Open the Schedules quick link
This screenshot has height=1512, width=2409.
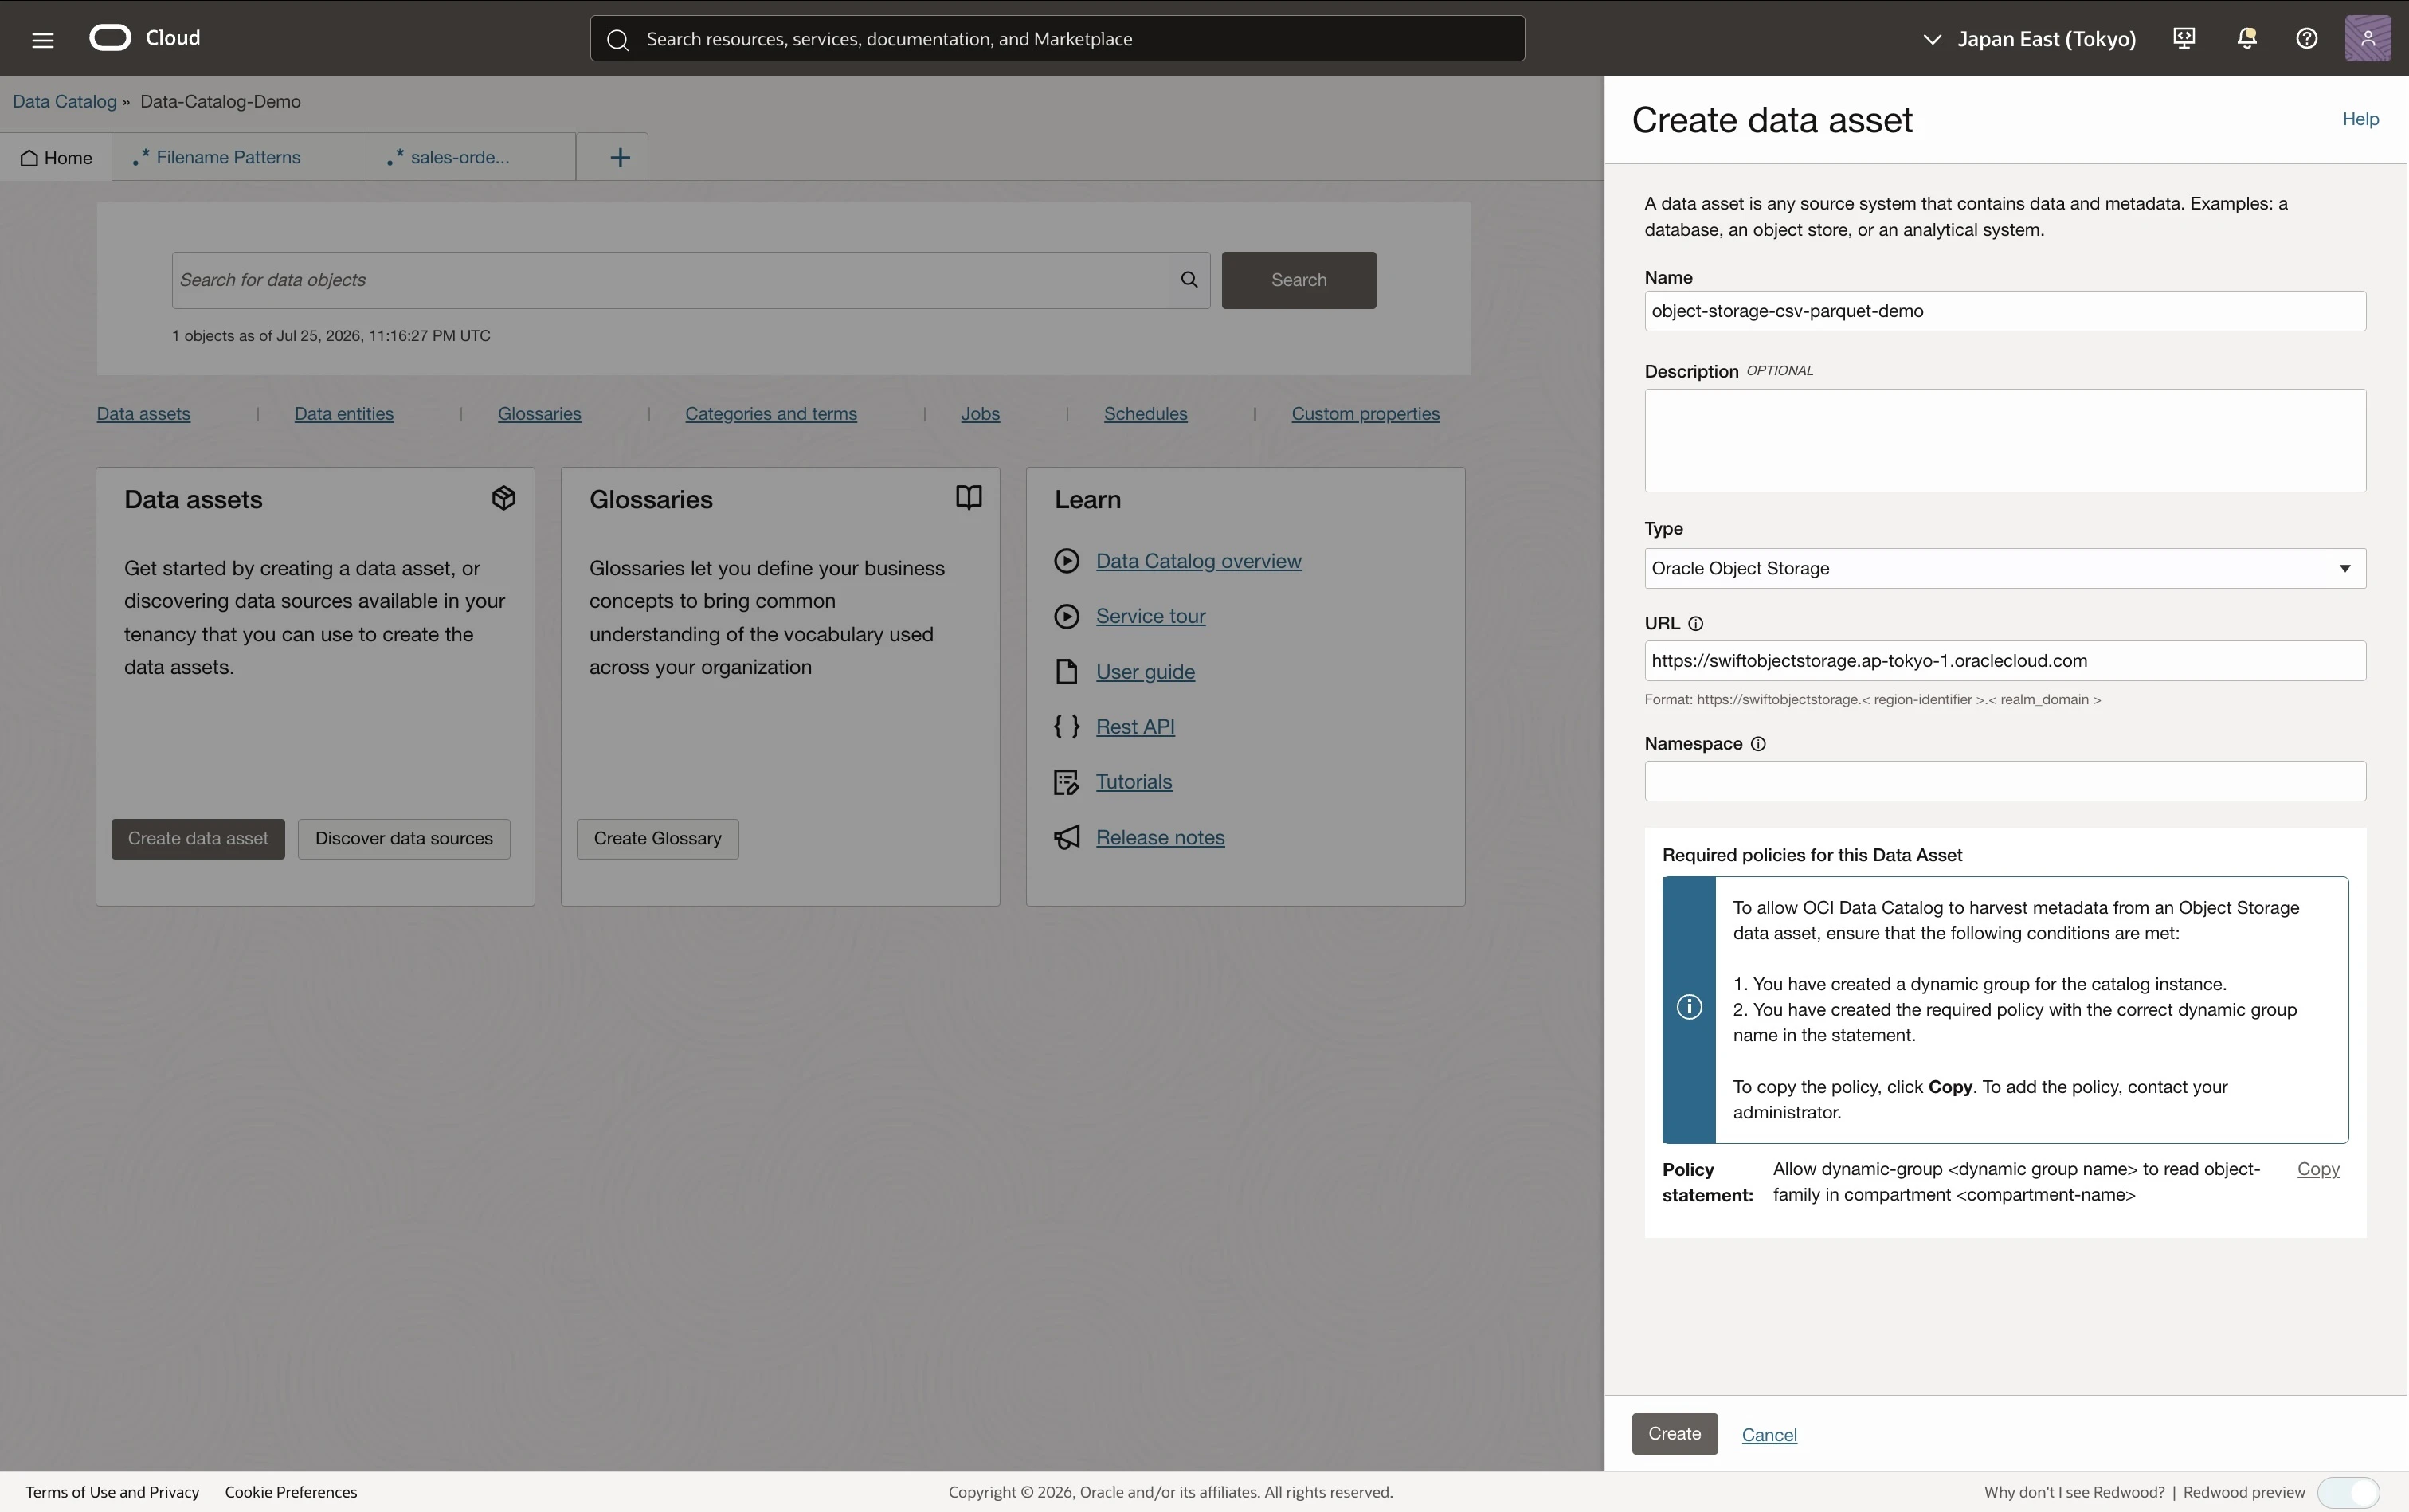[x=1145, y=414]
